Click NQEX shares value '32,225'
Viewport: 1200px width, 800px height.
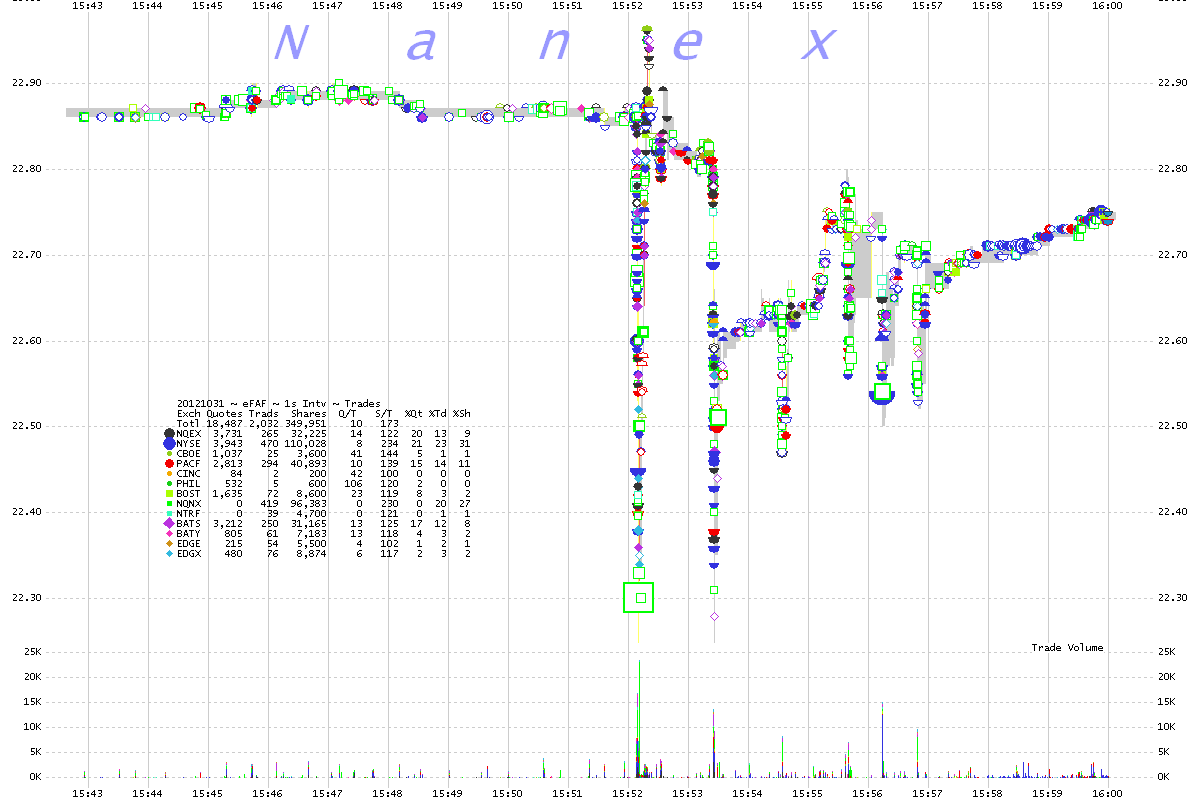(x=309, y=434)
